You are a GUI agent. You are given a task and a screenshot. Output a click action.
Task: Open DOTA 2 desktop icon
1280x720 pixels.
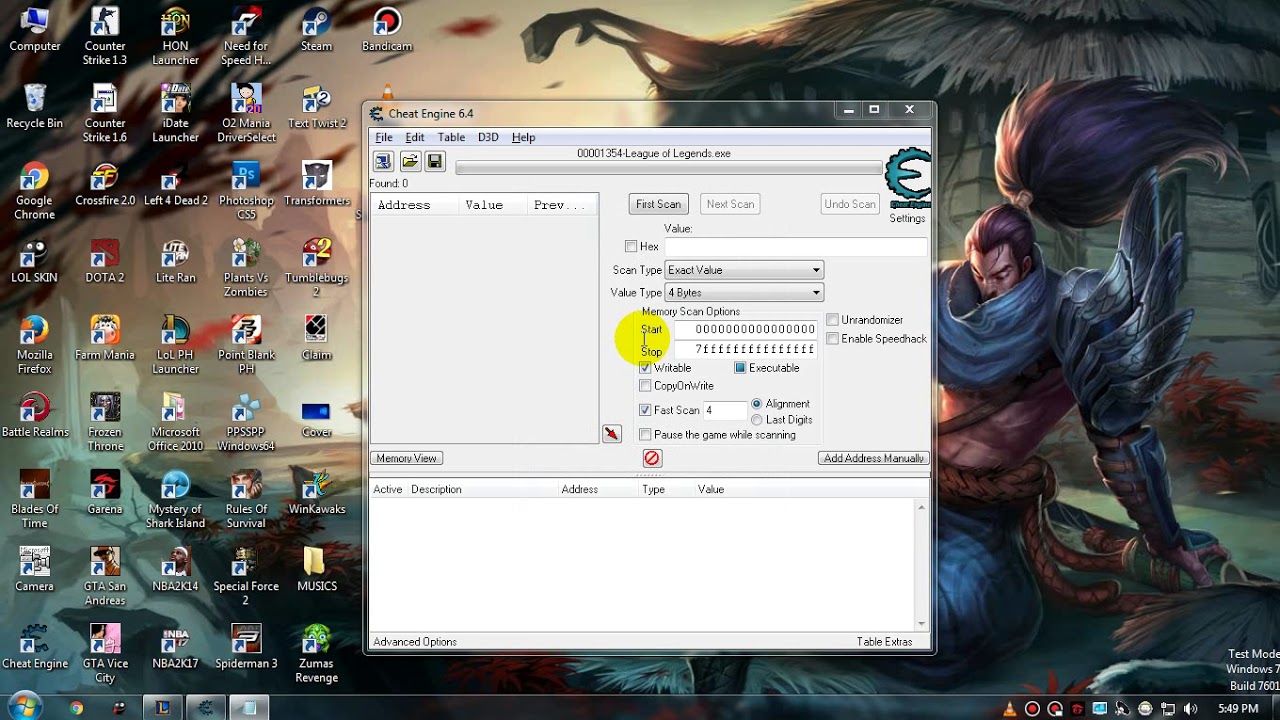105,260
